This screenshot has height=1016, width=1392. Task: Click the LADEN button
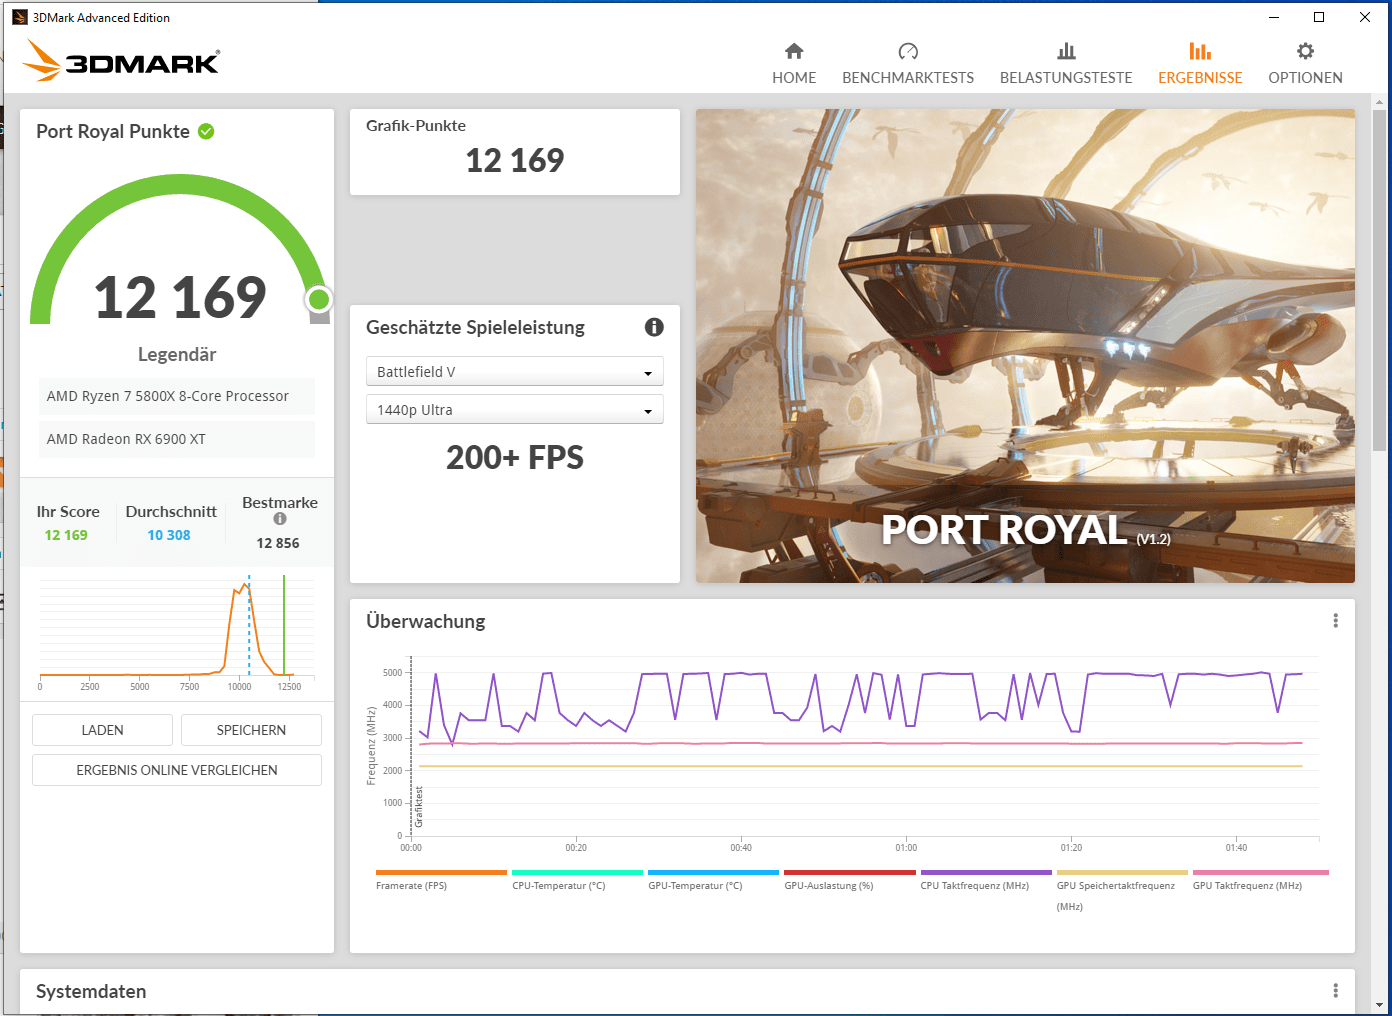pyautogui.click(x=102, y=730)
